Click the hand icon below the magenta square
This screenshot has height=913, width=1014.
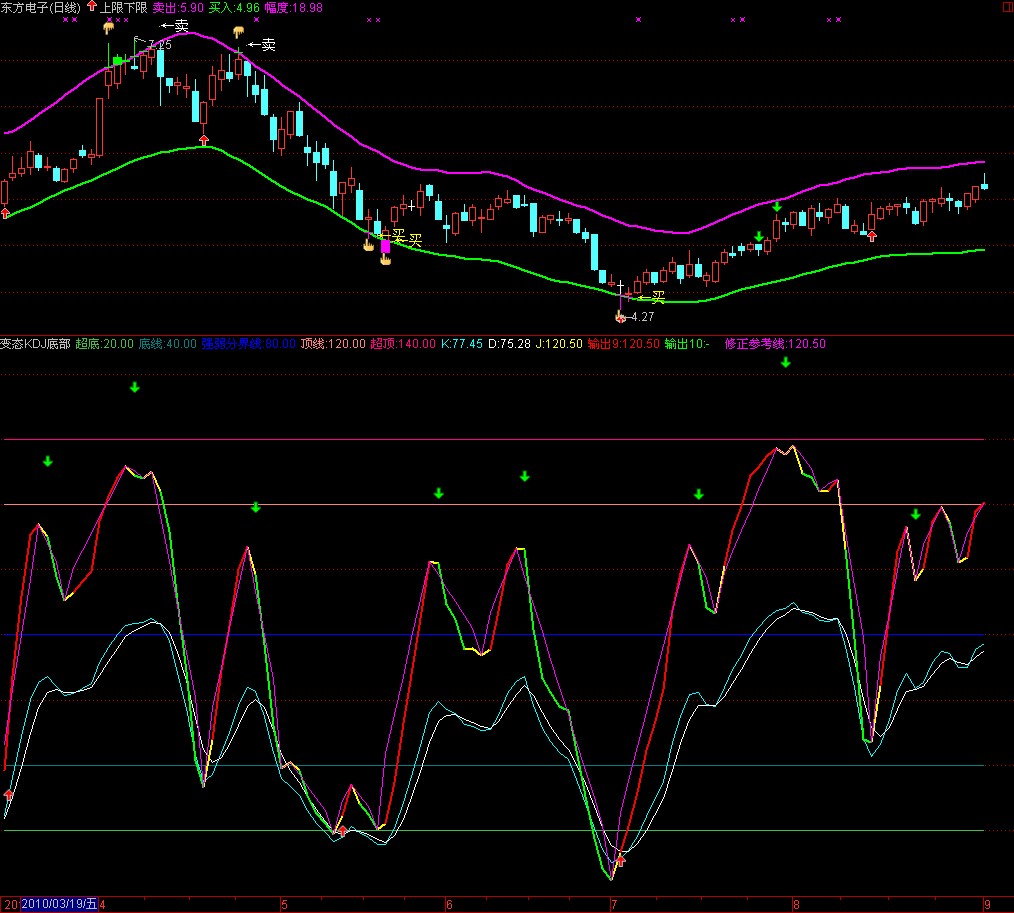(x=385, y=260)
